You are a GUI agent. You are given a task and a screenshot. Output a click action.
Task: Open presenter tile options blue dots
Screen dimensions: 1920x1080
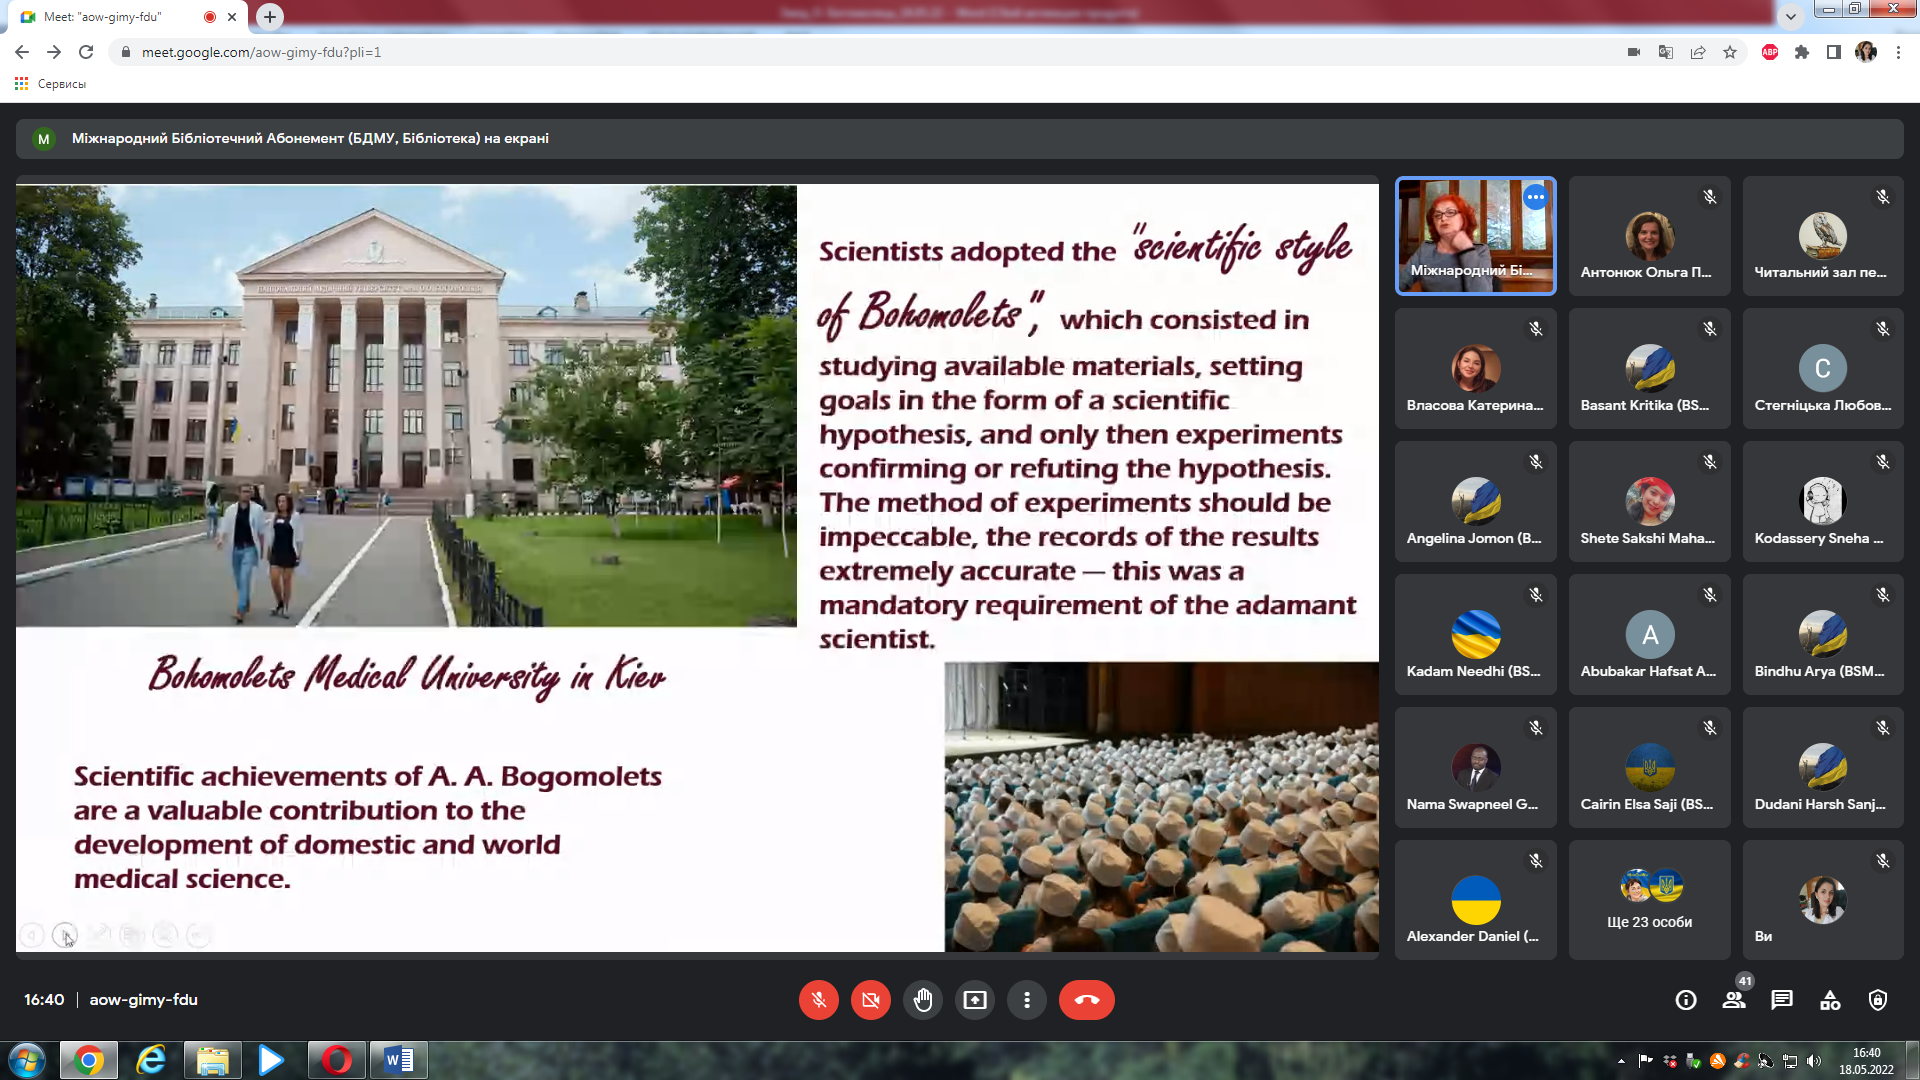(x=1535, y=197)
